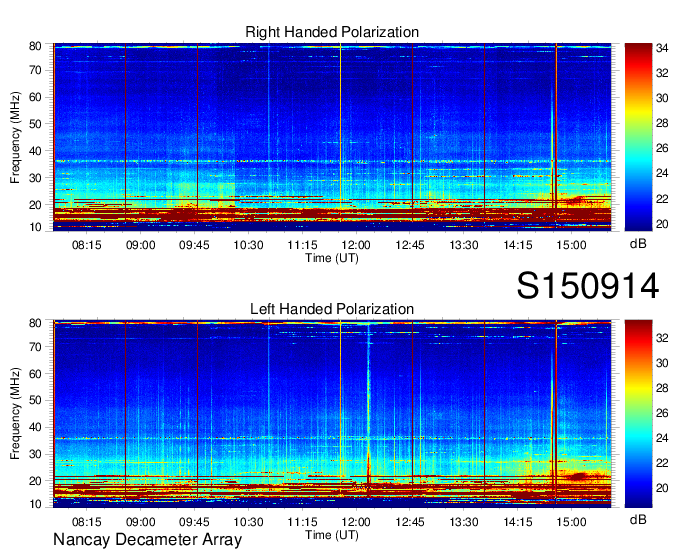The image size is (680, 552).
Task: Click the 14:15 time tick of the top plot
Action: click(x=518, y=245)
